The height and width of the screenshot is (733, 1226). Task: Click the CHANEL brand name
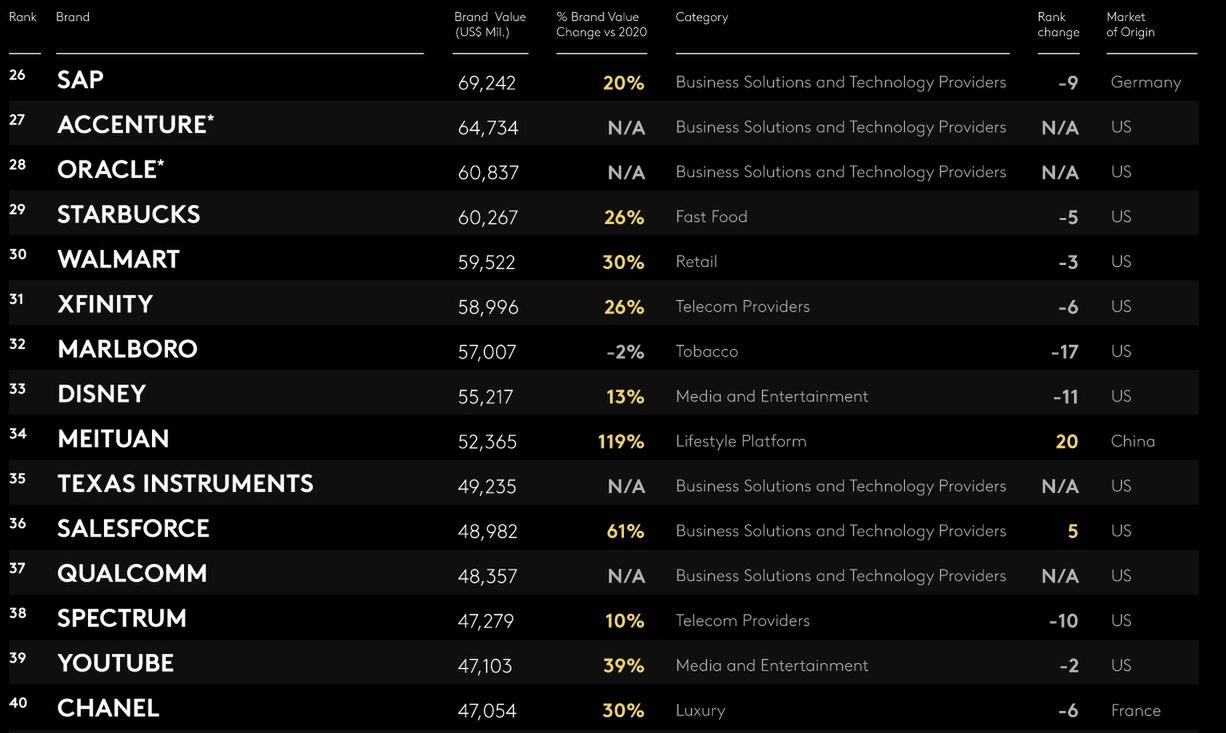108,708
